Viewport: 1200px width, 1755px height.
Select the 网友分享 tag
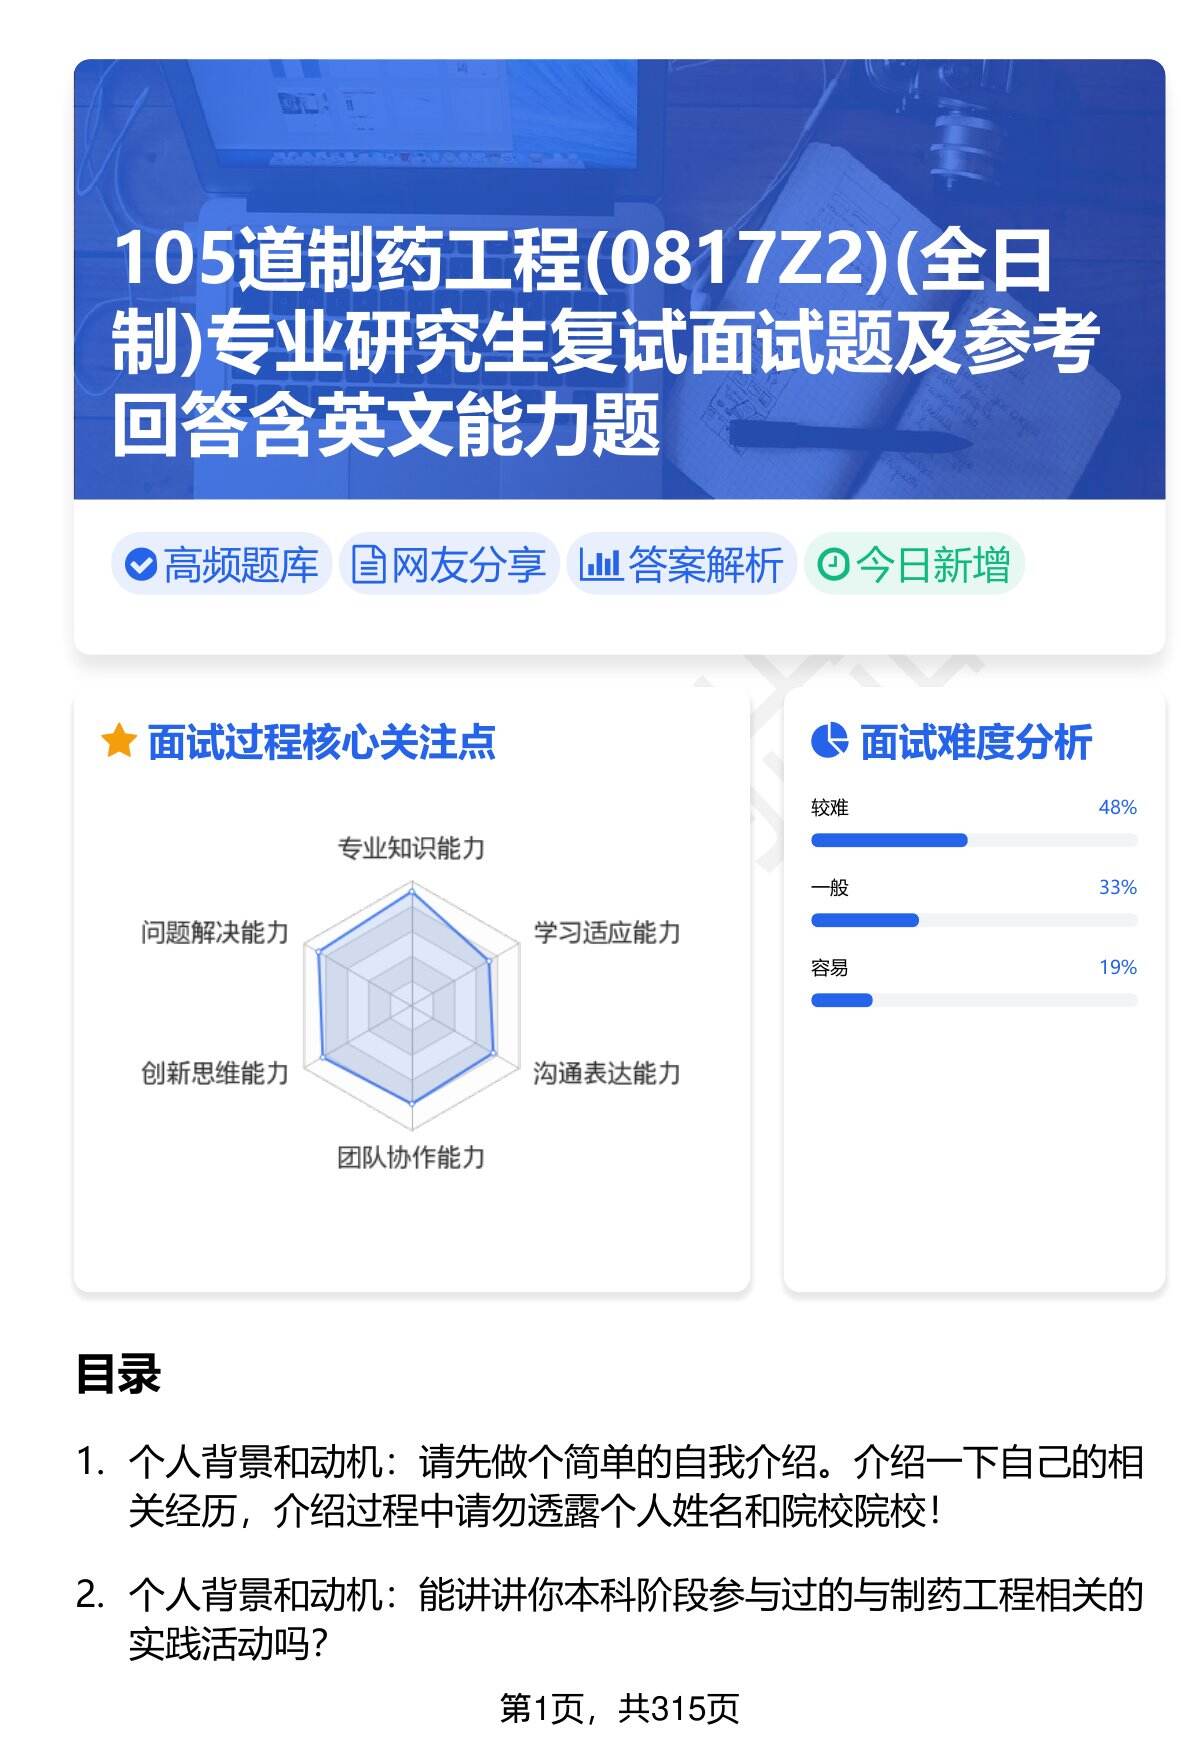pos(449,565)
